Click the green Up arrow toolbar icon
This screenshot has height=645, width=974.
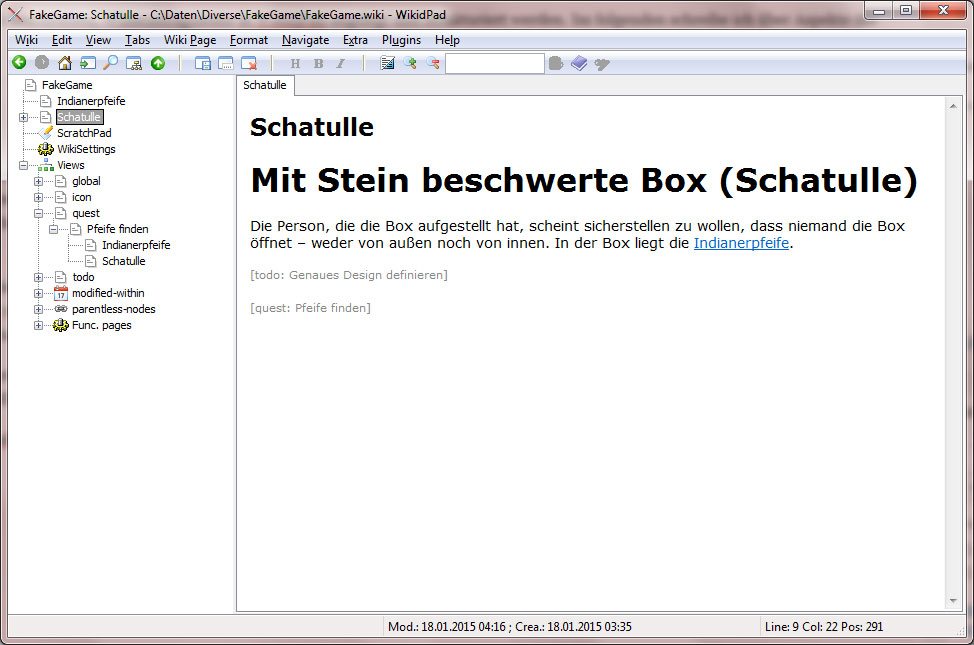[158, 63]
